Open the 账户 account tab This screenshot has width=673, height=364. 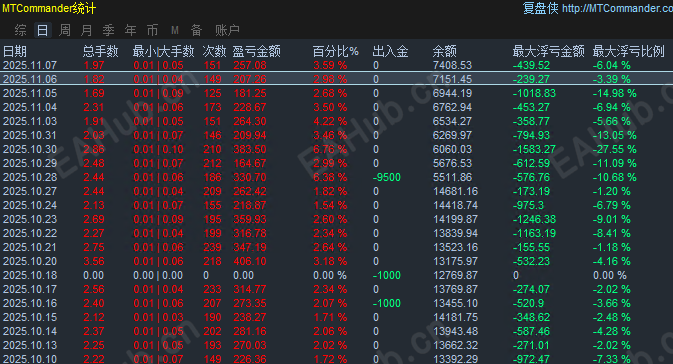[227, 30]
